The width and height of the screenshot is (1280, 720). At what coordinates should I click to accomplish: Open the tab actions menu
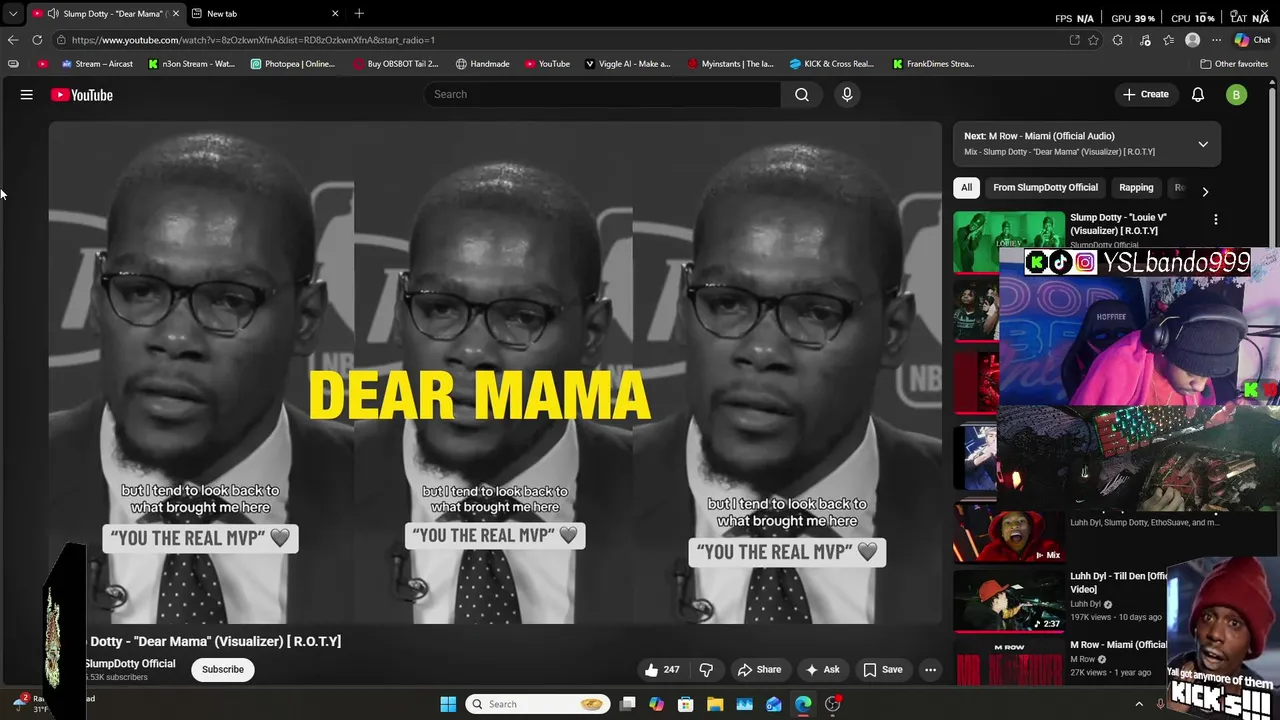[13, 14]
